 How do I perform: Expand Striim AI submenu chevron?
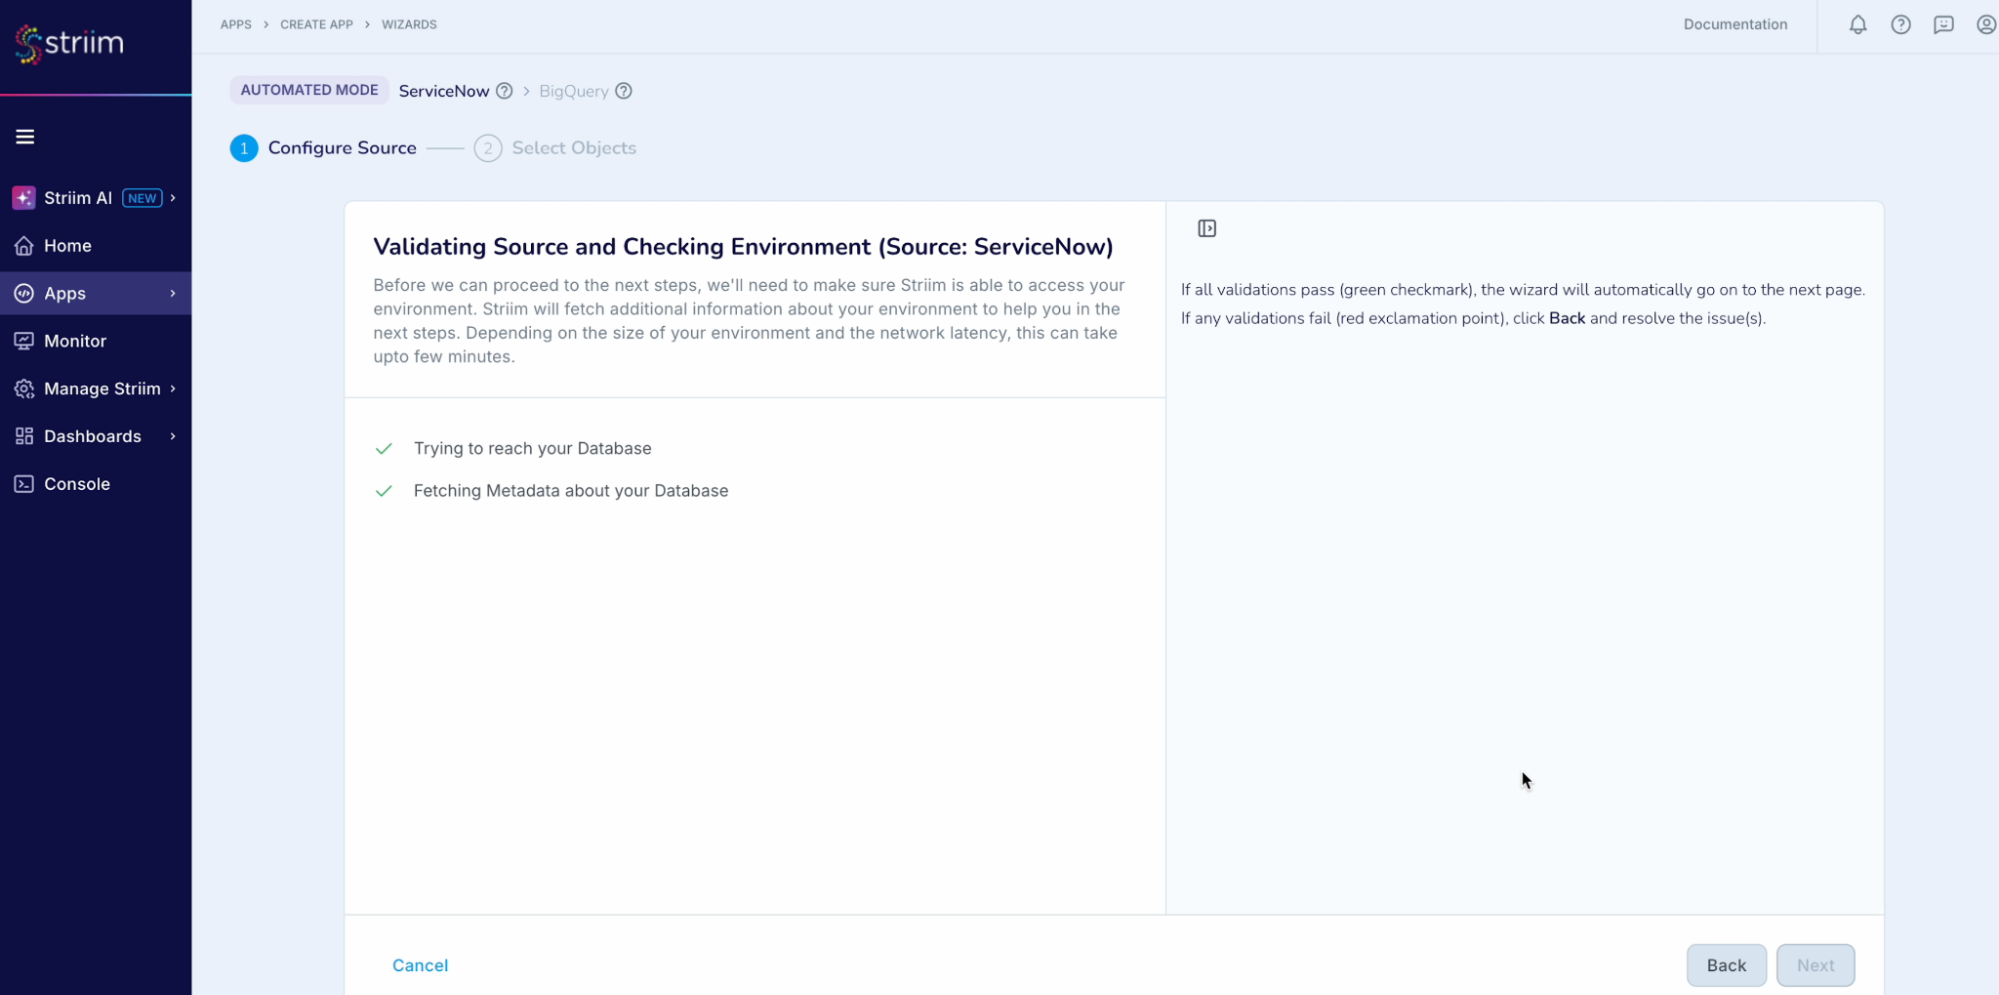point(173,198)
